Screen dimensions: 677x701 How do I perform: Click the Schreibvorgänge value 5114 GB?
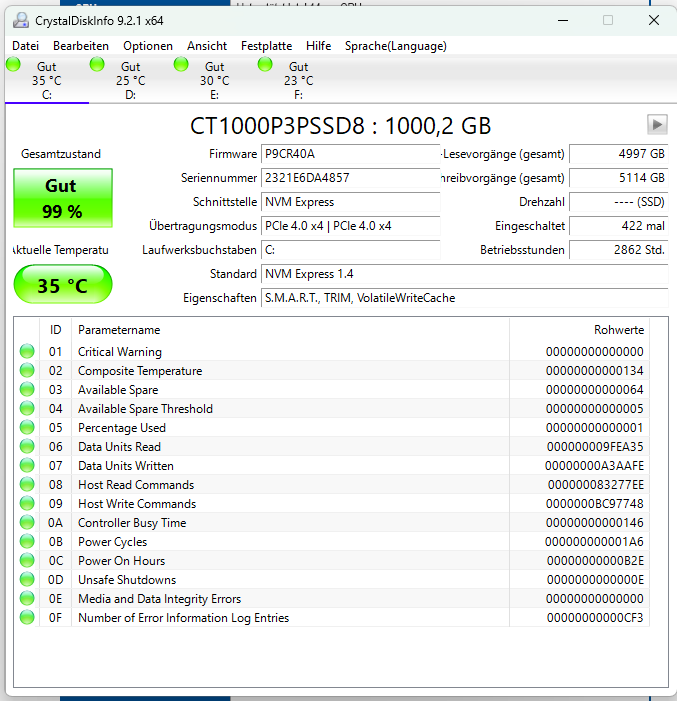click(618, 178)
